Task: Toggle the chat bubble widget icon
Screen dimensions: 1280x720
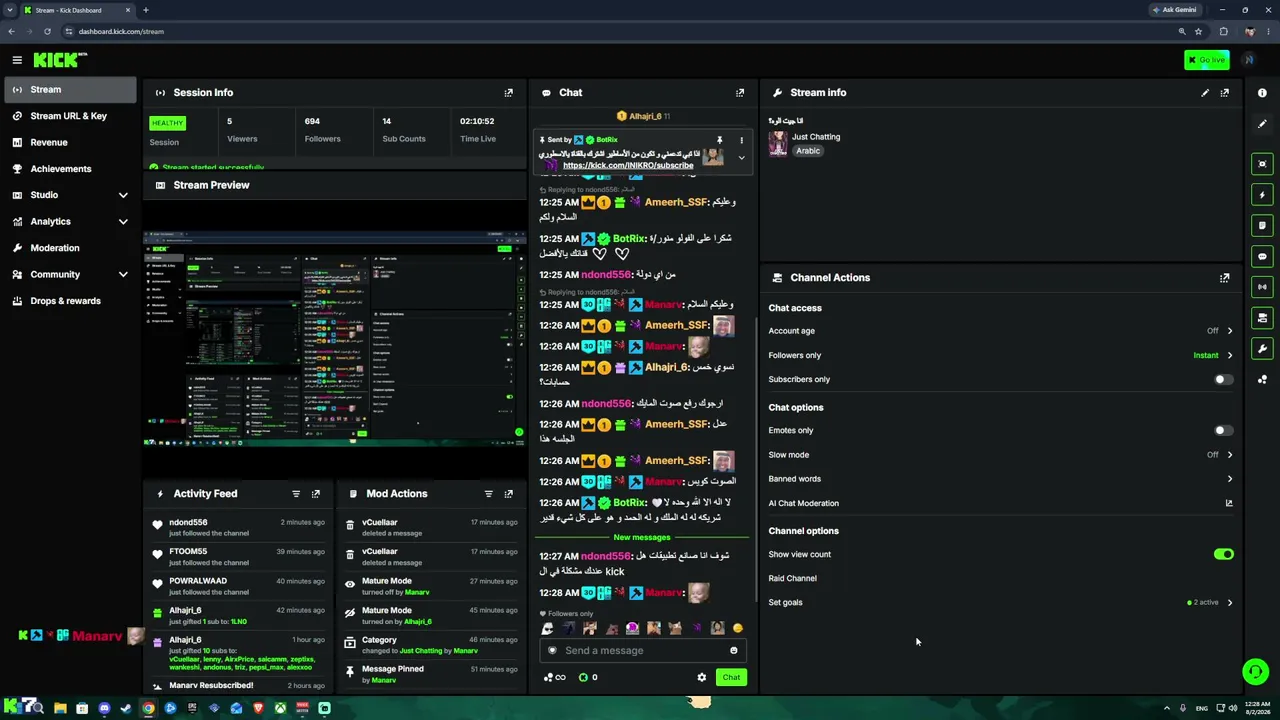Action: click(1262, 257)
